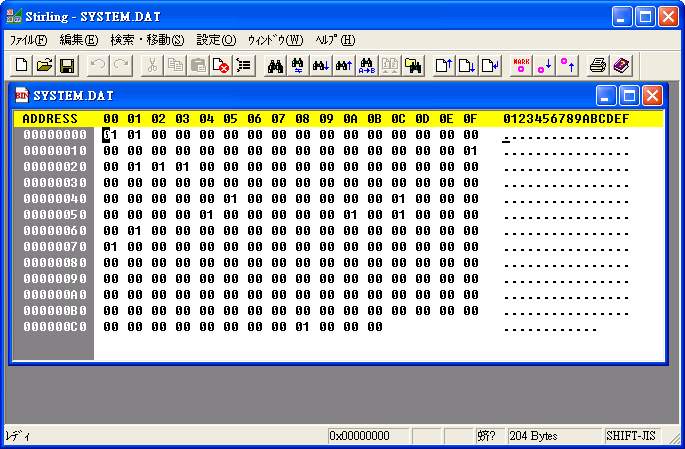Viewport: 685px width, 449px height.
Task: Maximize the SYSTEM.DAT child window
Action: [629, 96]
